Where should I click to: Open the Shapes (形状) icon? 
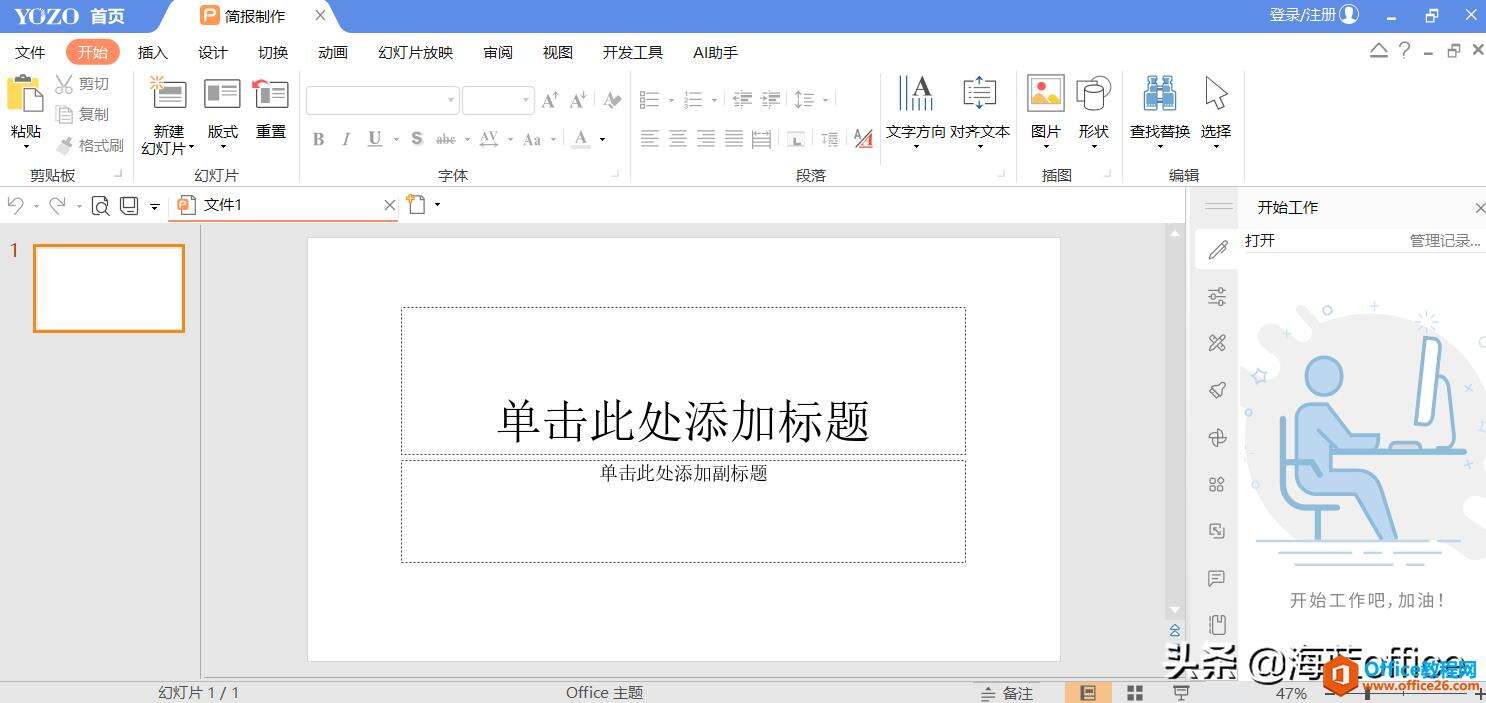coord(1093,93)
